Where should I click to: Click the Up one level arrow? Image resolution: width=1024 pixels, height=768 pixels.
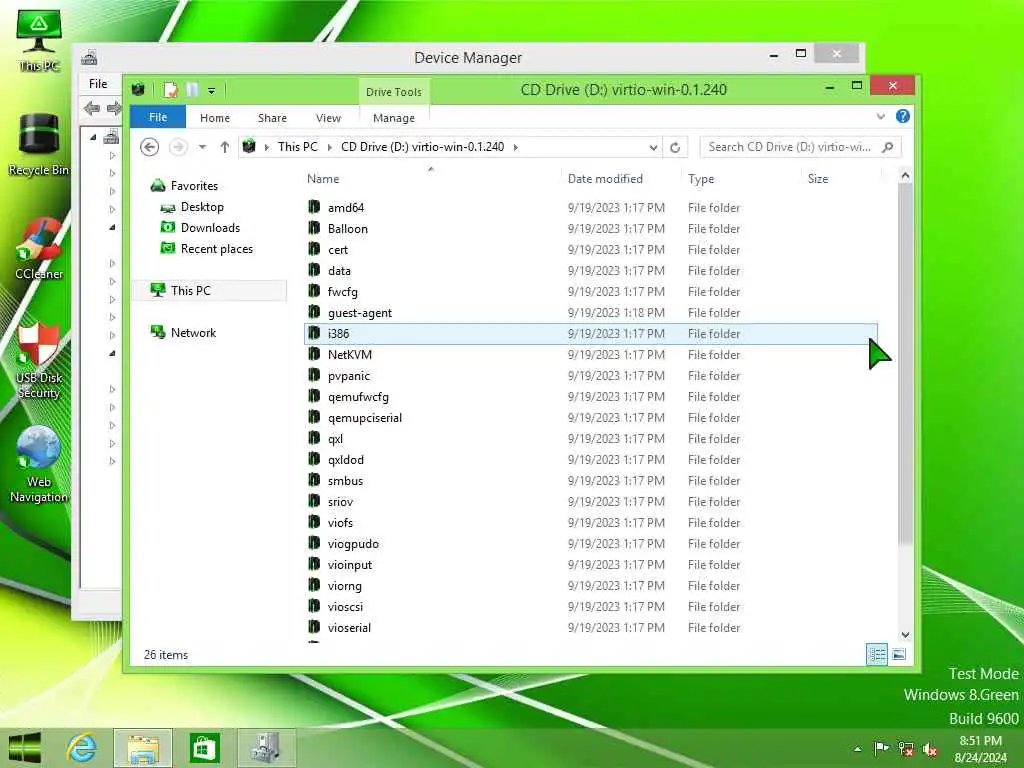[x=225, y=147]
